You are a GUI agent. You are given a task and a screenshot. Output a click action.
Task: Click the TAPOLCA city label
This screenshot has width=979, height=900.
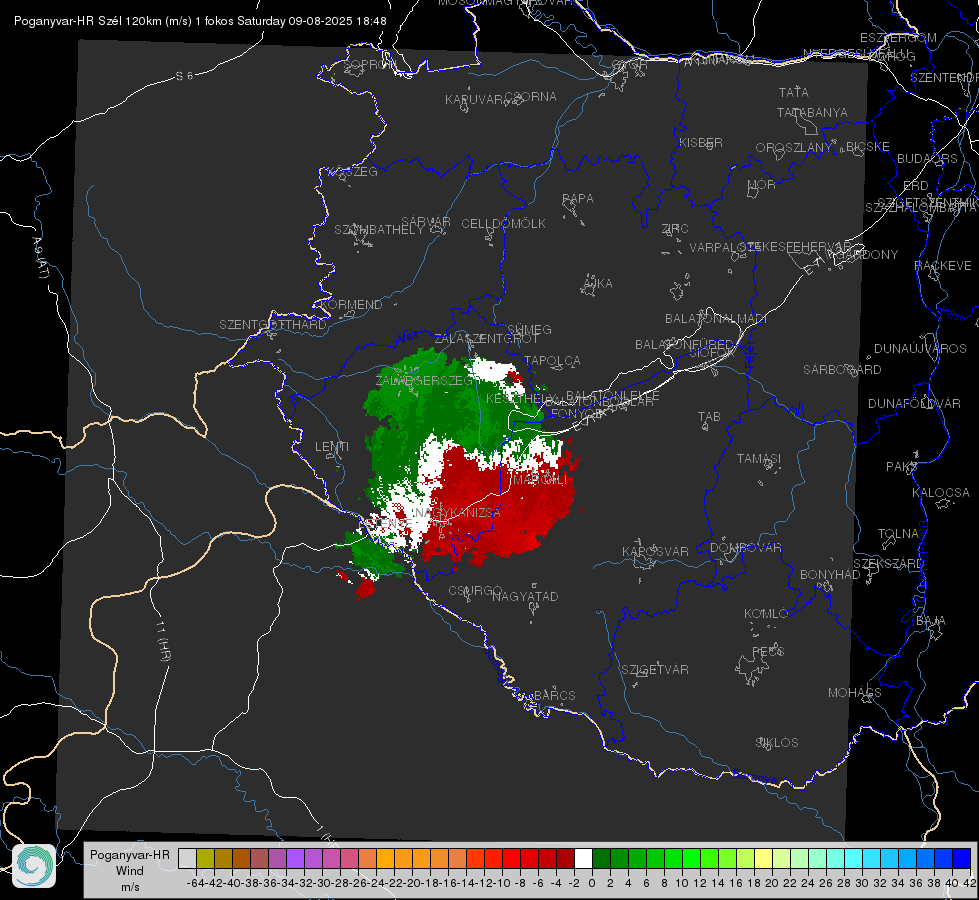552,360
